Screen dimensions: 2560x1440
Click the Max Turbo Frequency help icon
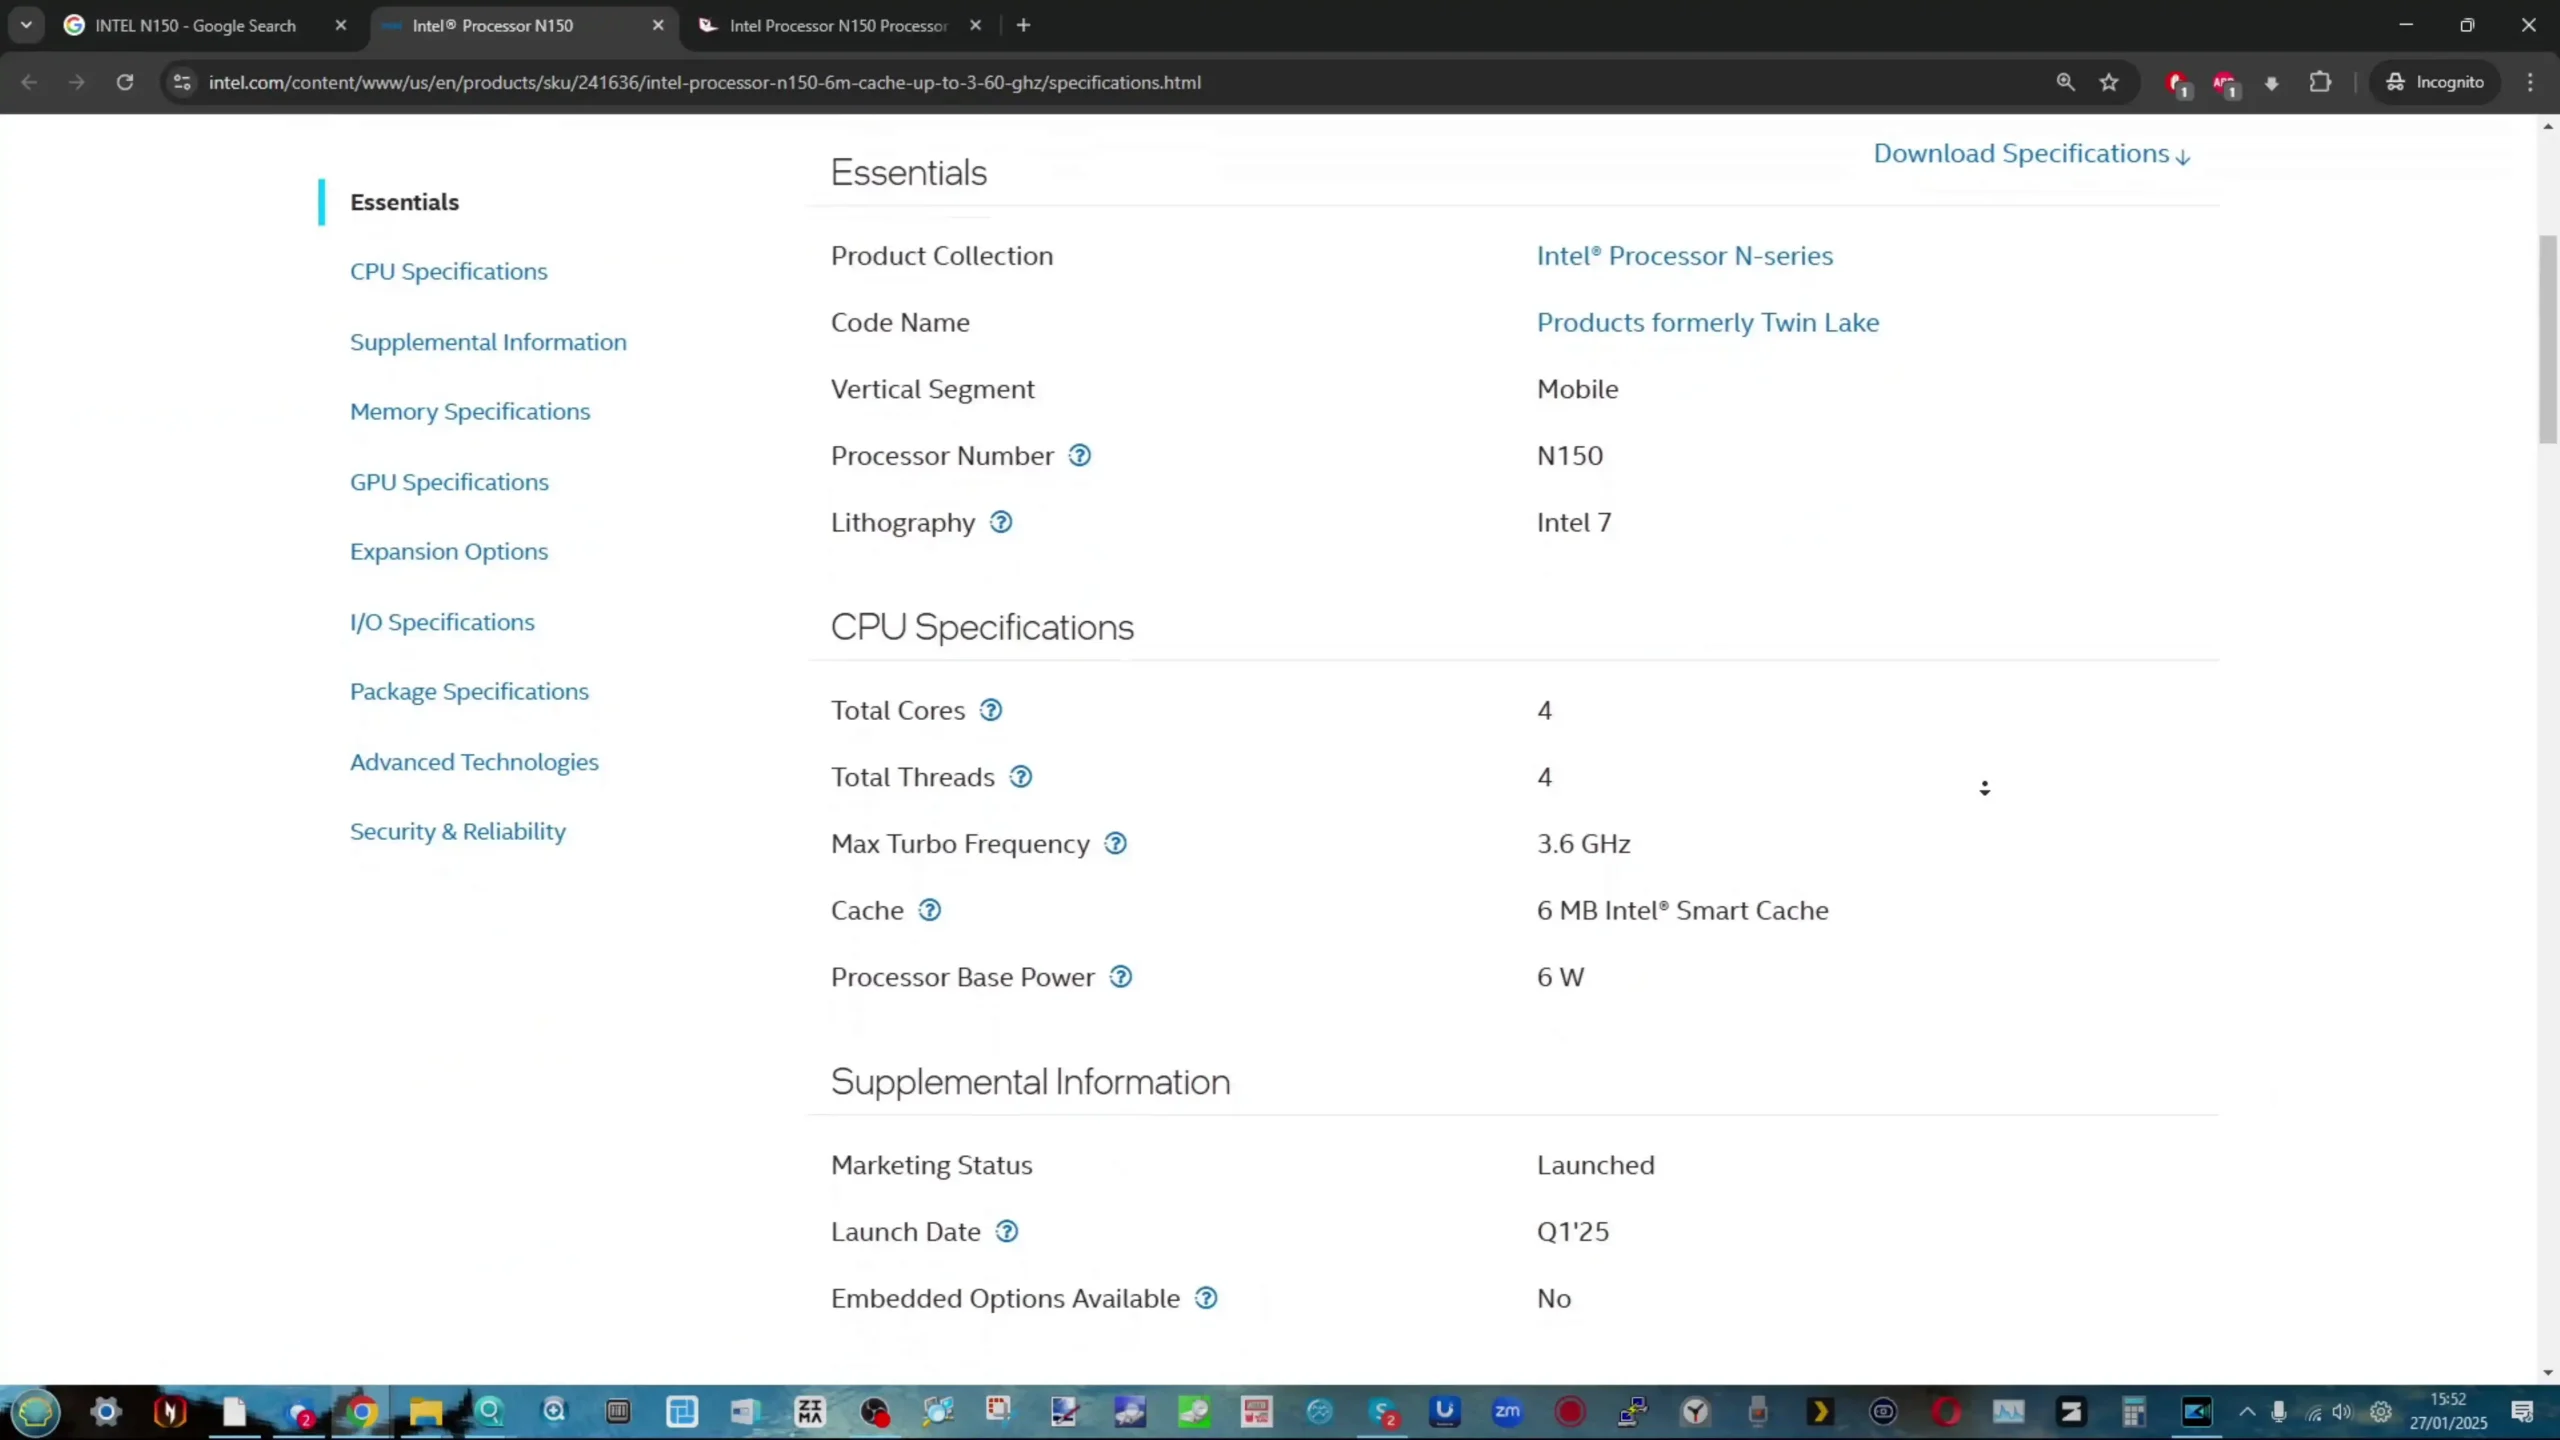click(1115, 844)
